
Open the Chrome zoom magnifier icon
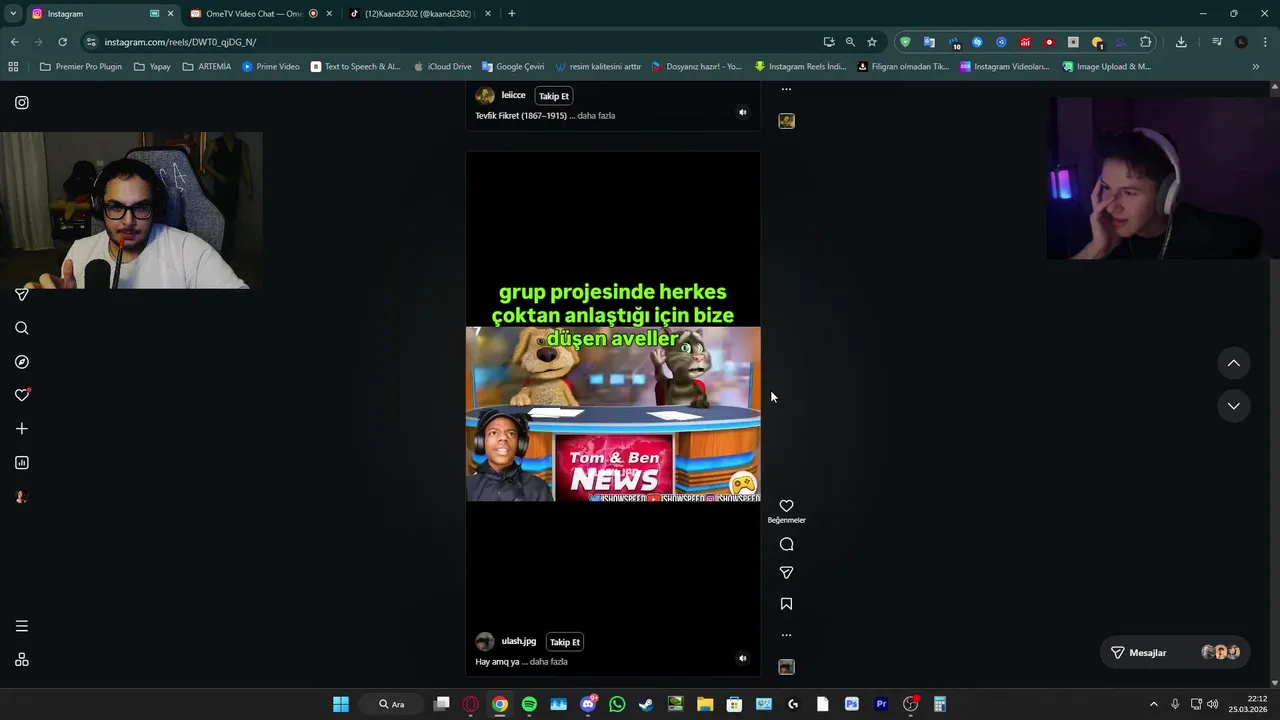pos(850,42)
